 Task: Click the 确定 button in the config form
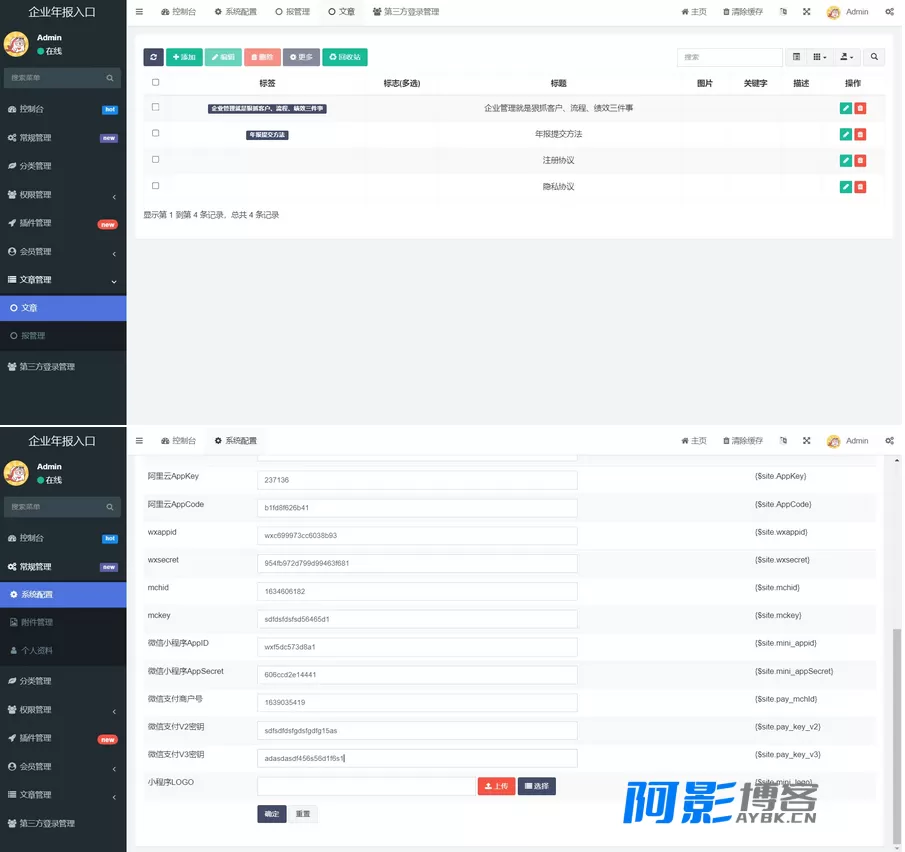(x=271, y=814)
